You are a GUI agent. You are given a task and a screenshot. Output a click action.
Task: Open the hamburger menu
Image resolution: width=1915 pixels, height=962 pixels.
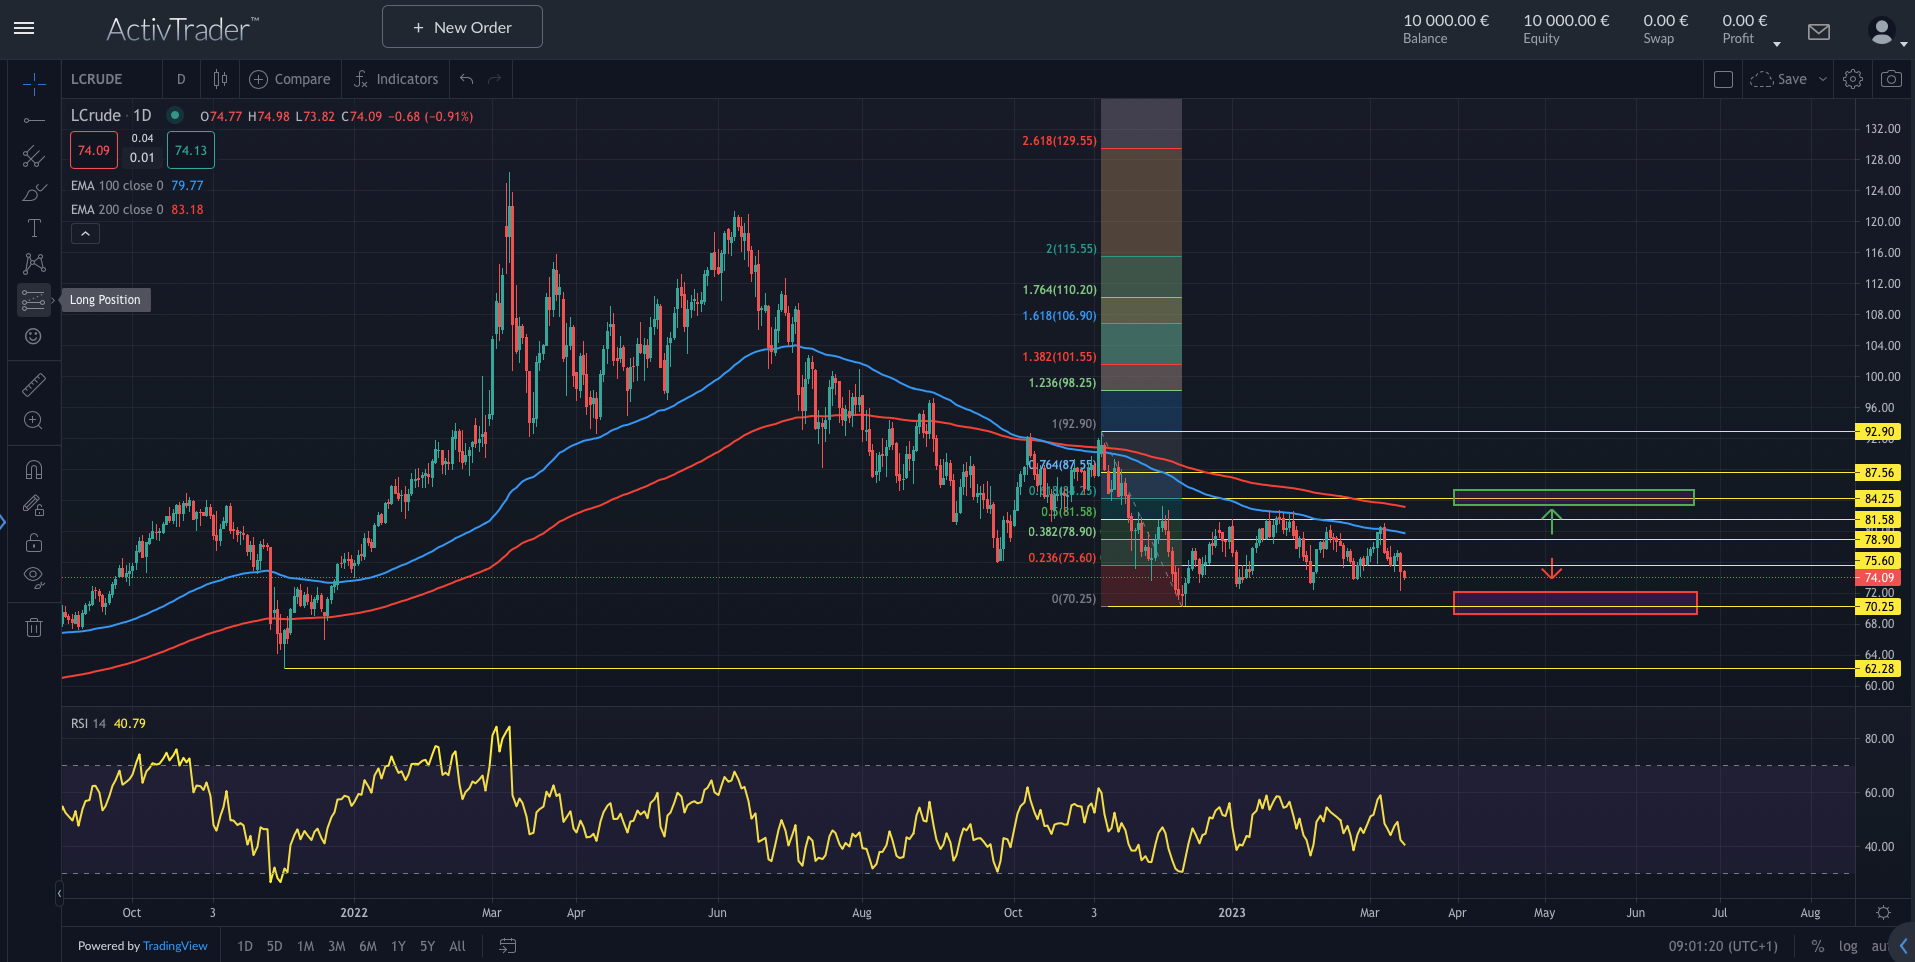(x=24, y=28)
